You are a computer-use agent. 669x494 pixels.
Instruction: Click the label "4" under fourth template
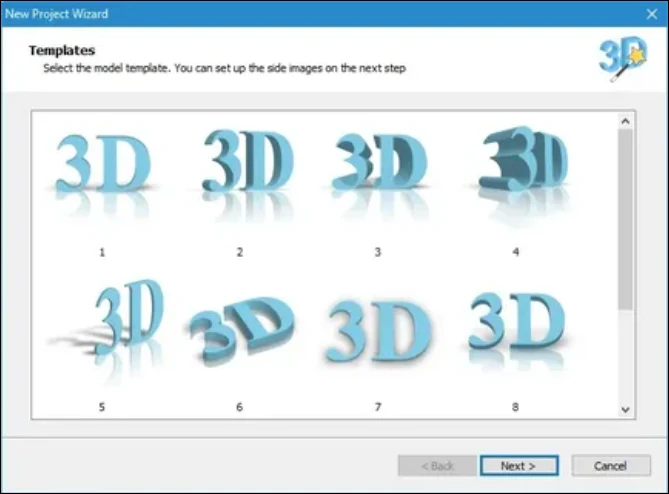pyautogui.click(x=515, y=252)
